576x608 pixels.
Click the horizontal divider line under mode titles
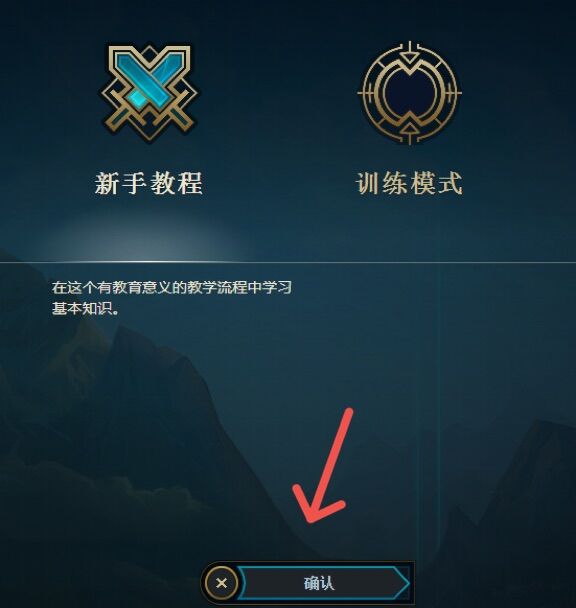[x=288, y=263]
